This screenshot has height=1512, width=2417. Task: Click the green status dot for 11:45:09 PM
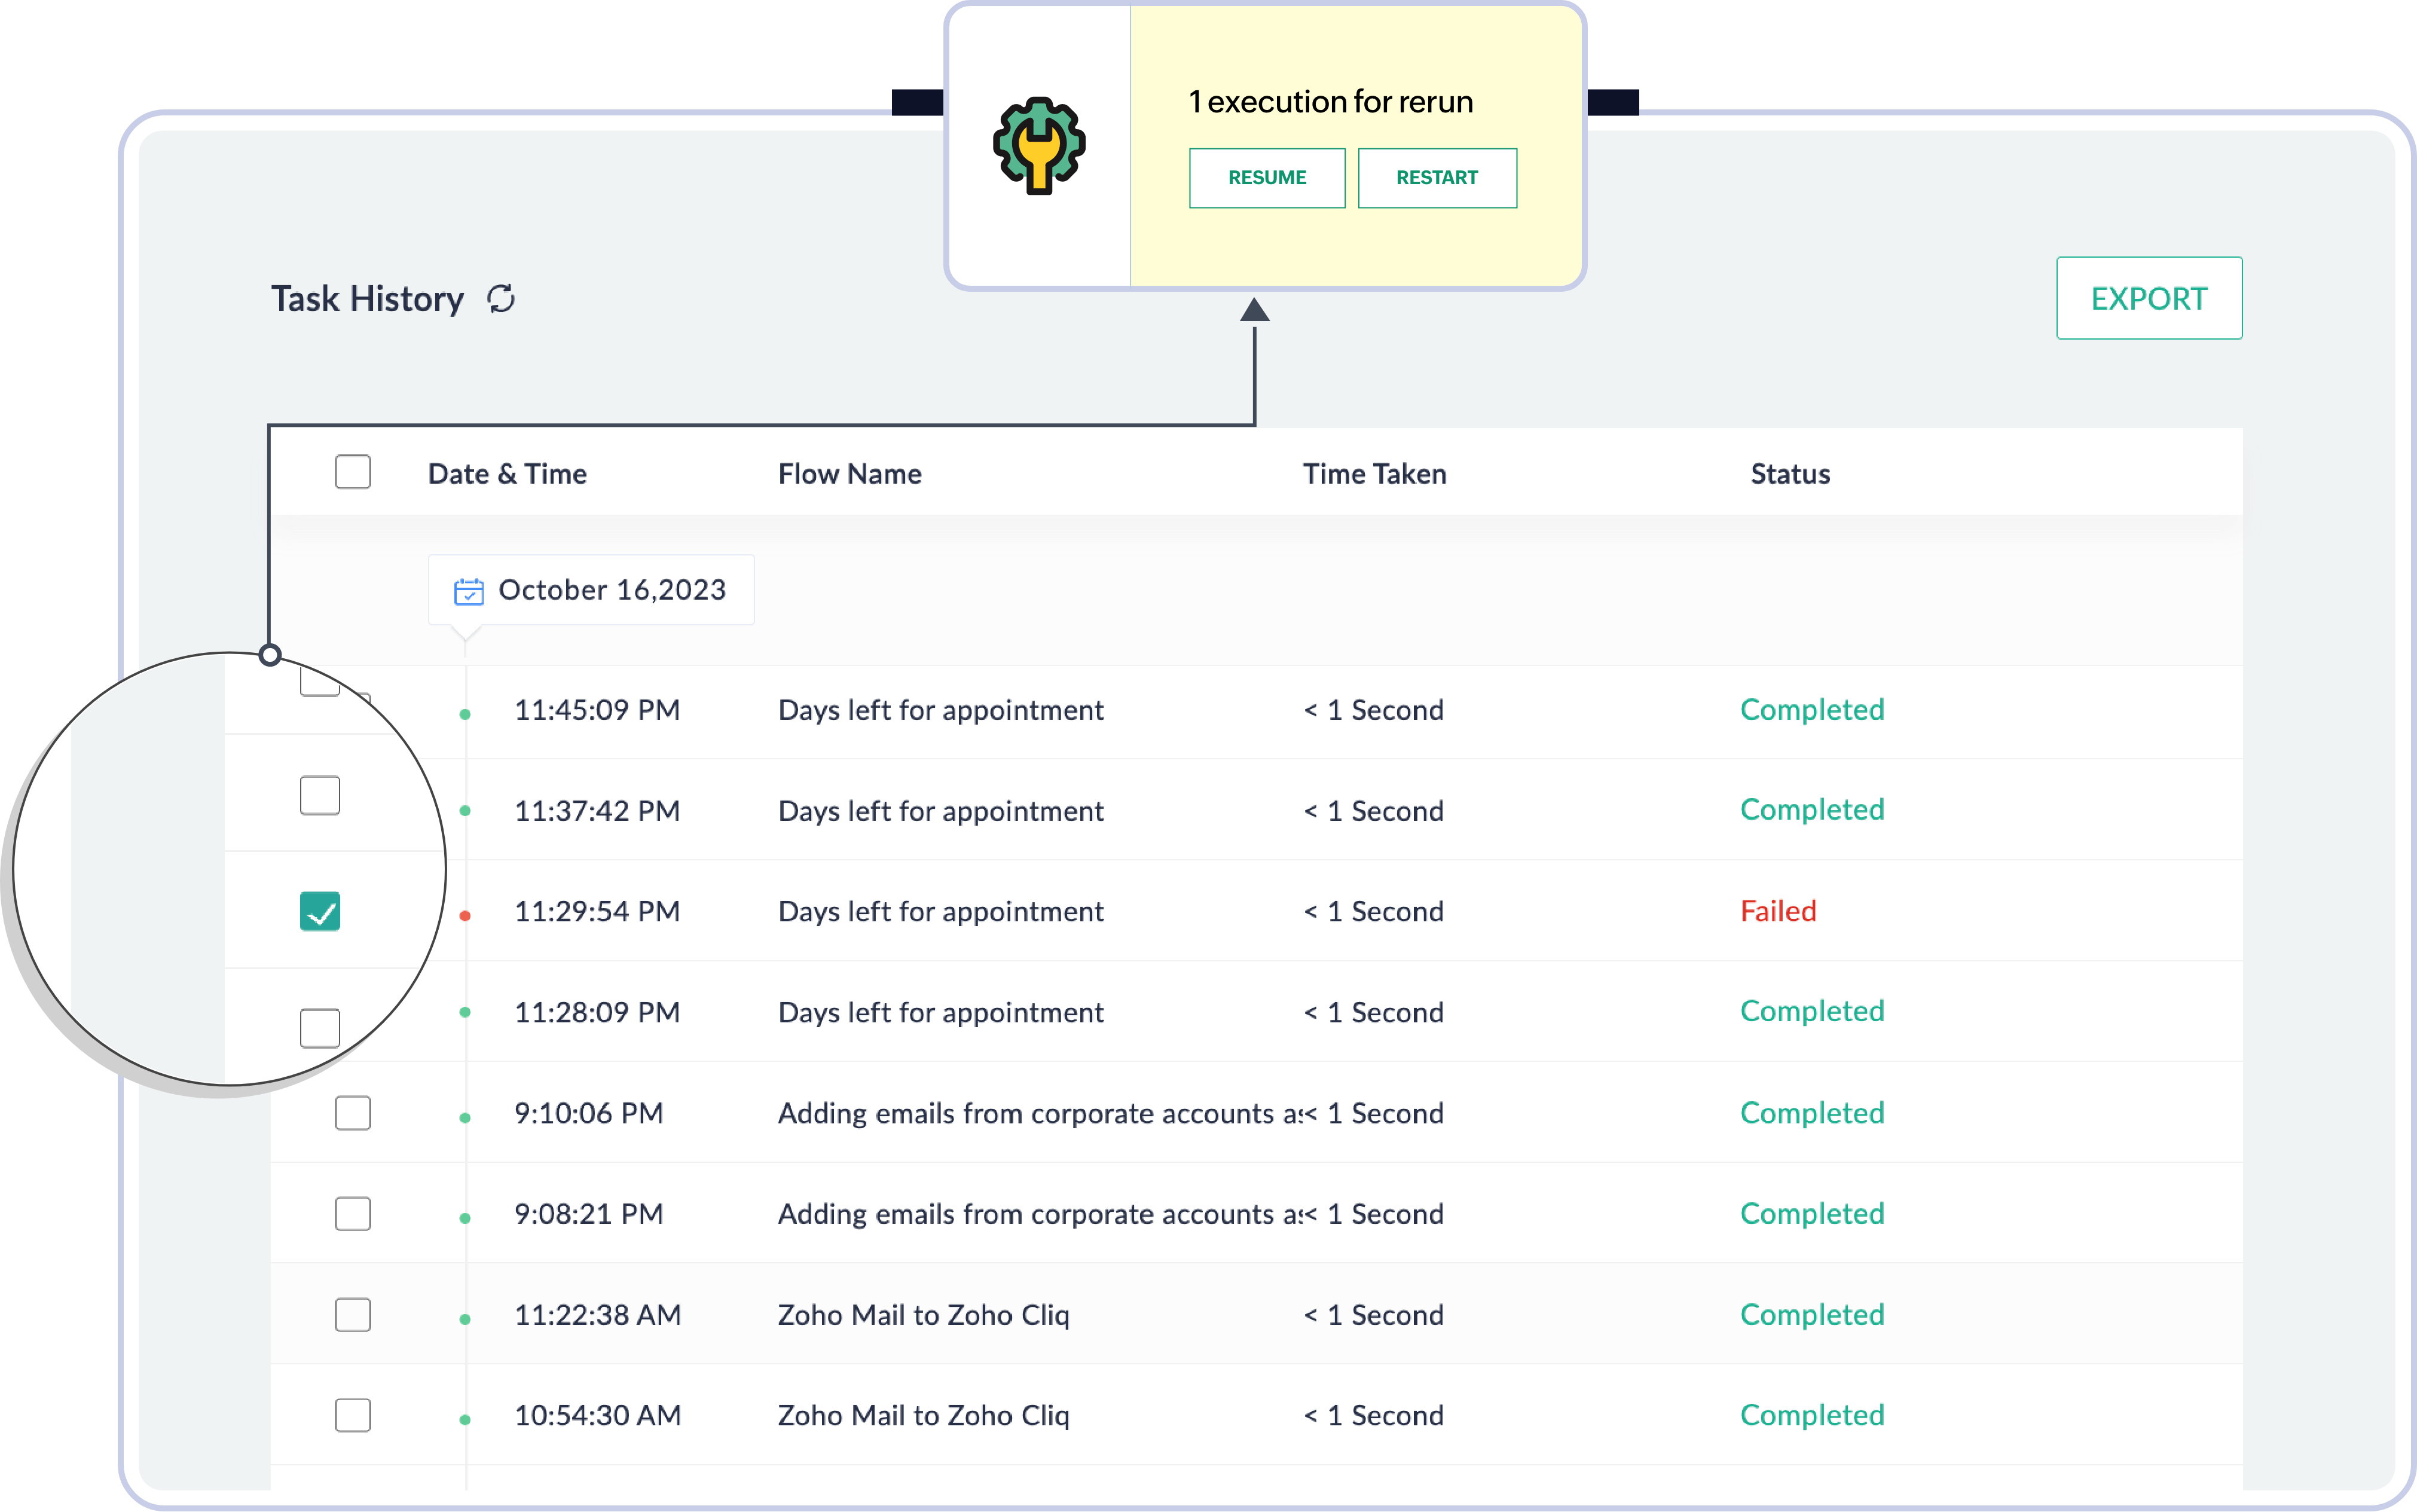(465, 714)
